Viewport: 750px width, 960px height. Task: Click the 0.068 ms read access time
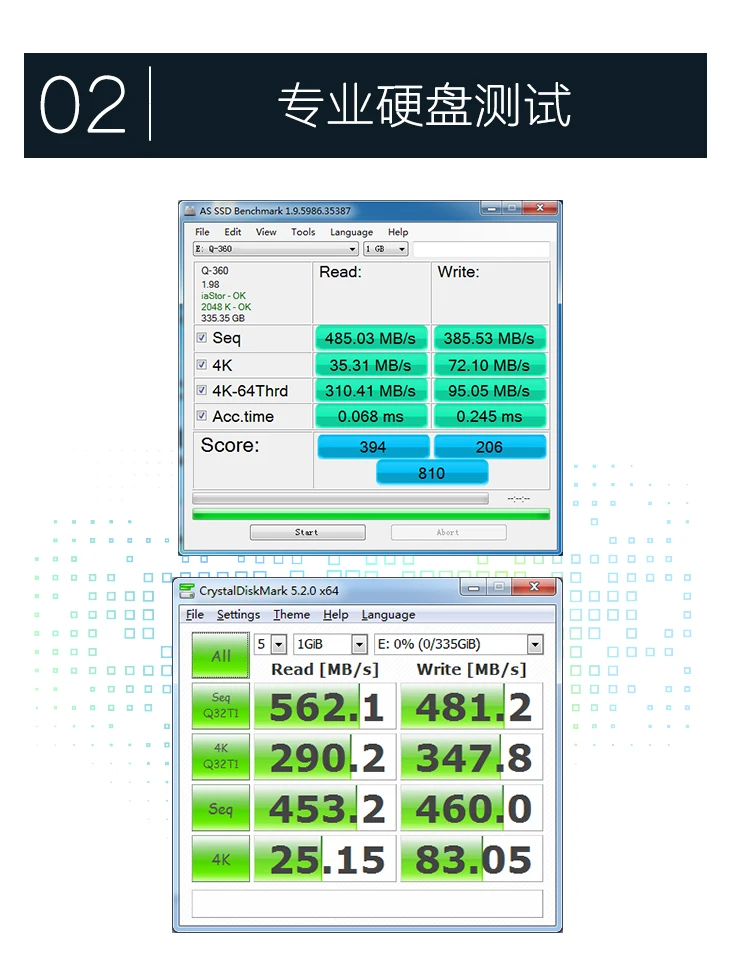370,416
